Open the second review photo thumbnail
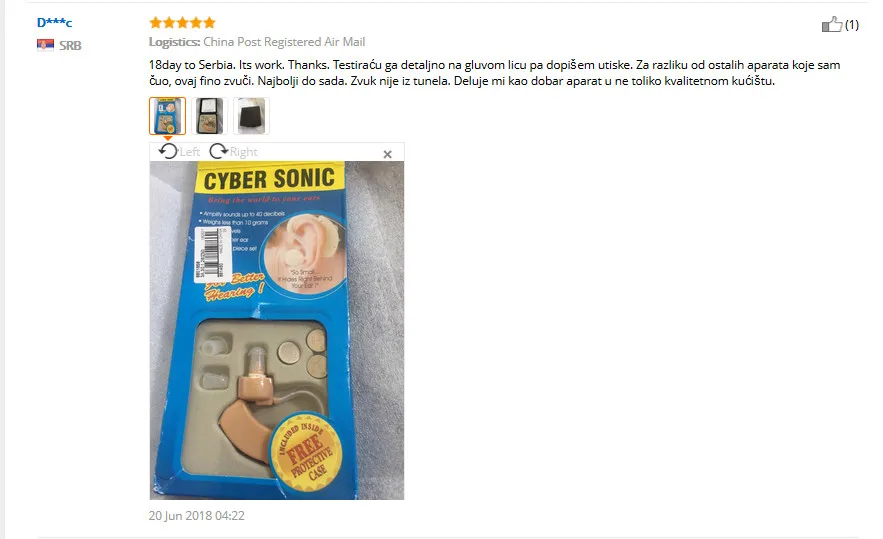The height and width of the screenshot is (539, 883). 209,116
